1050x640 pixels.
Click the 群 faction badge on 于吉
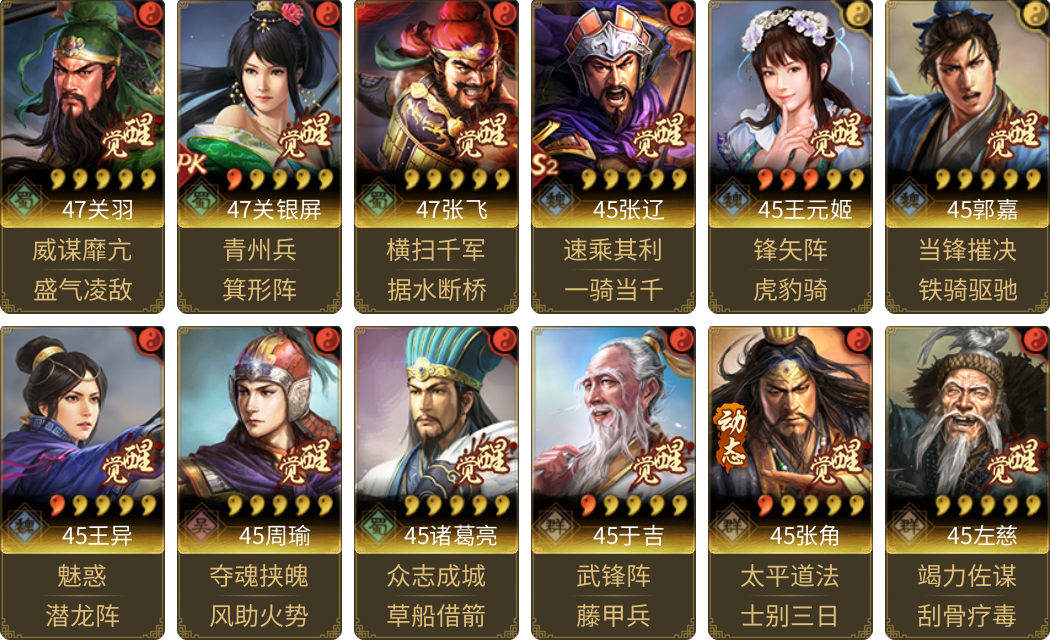click(554, 526)
